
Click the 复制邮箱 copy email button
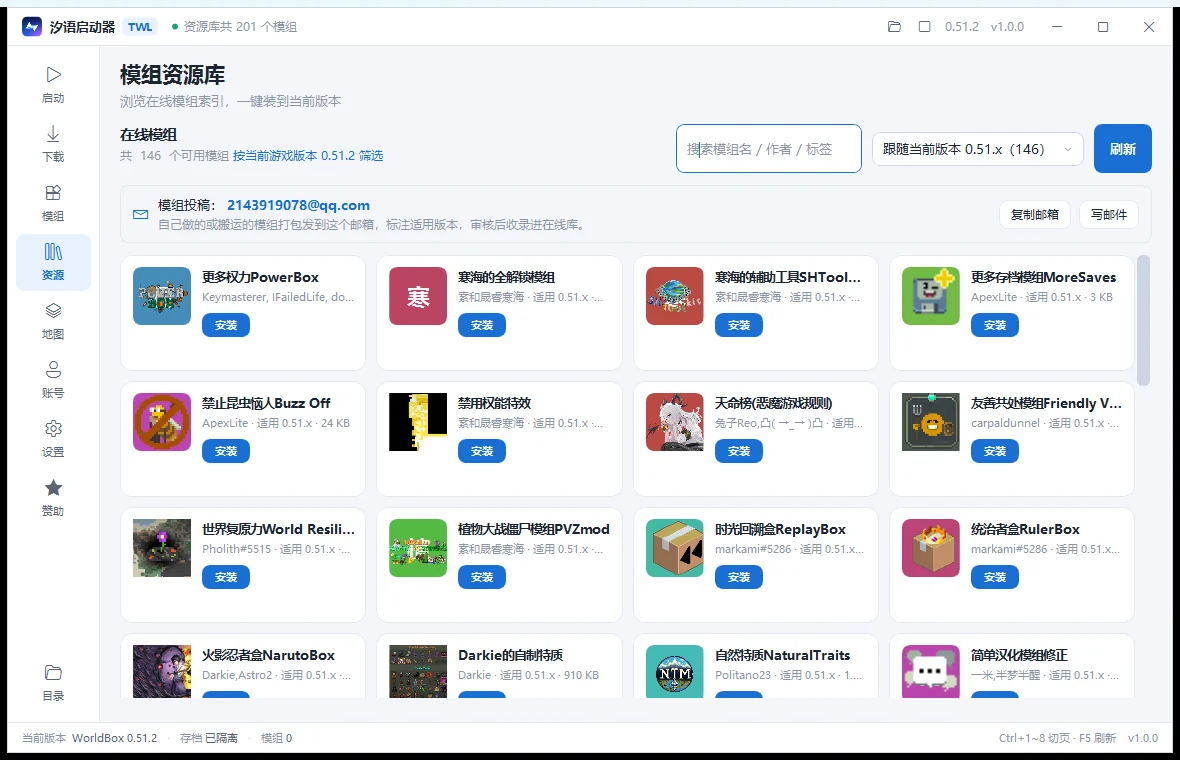click(x=1035, y=214)
